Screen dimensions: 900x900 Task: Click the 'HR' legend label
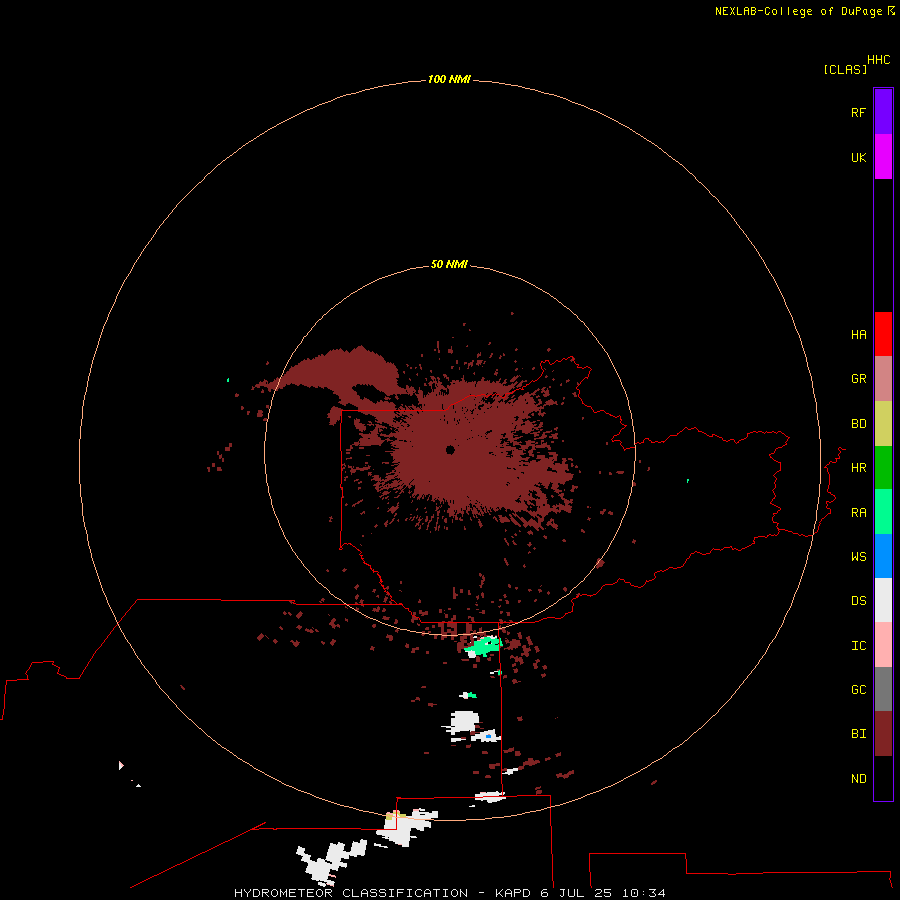pyautogui.click(x=858, y=468)
